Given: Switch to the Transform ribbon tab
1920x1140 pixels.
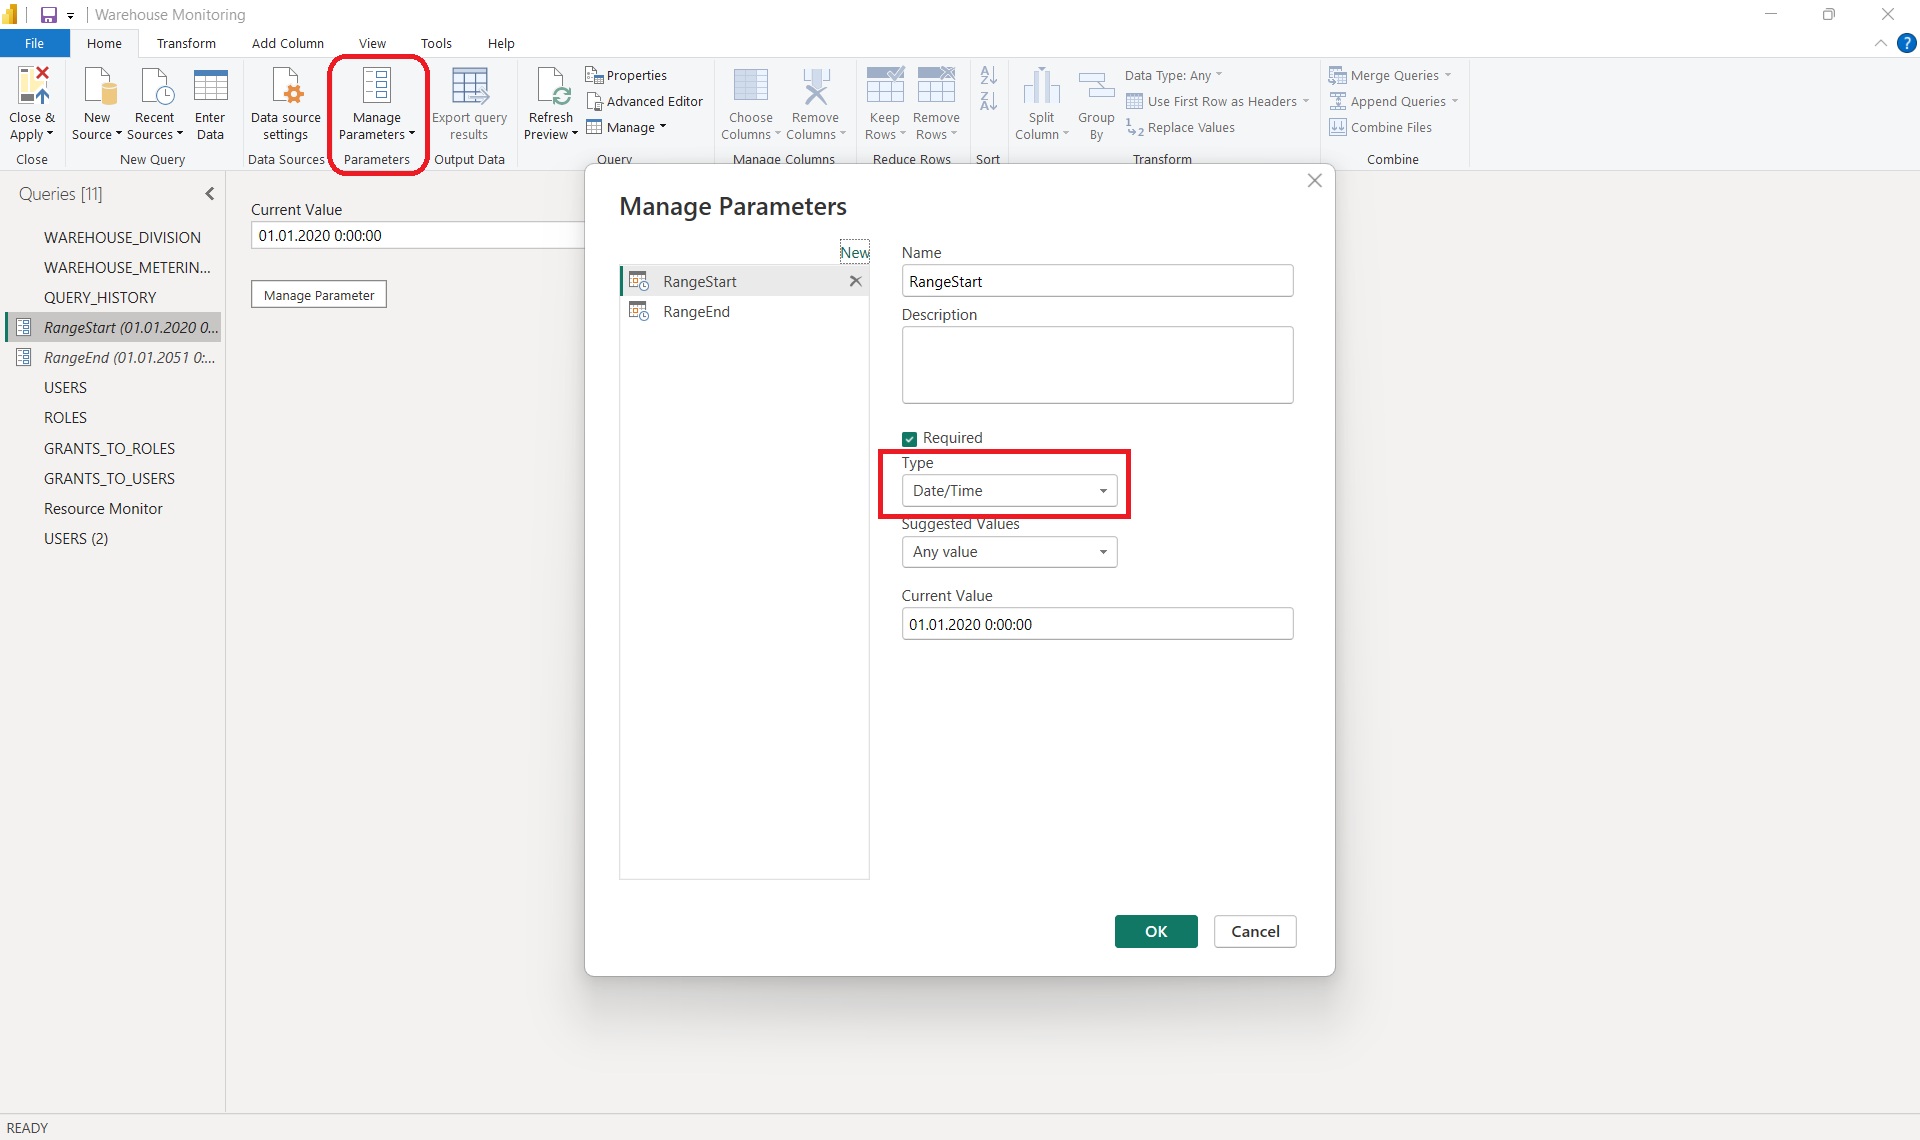Looking at the screenshot, I should (186, 43).
